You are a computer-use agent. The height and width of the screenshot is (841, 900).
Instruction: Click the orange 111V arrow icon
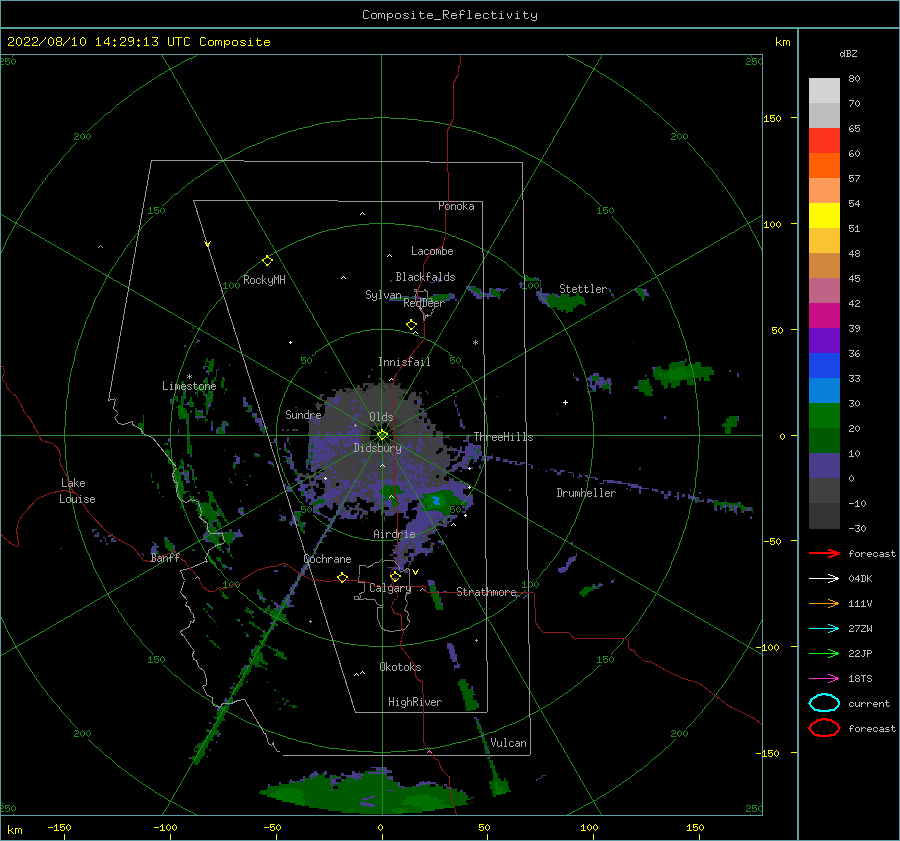(x=824, y=603)
